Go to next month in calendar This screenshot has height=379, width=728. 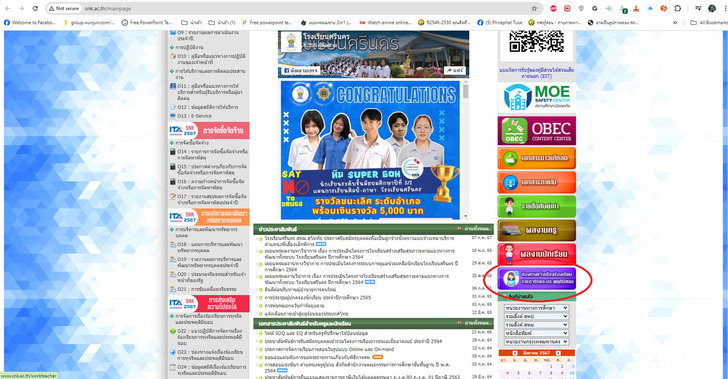[x=558, y=353]
